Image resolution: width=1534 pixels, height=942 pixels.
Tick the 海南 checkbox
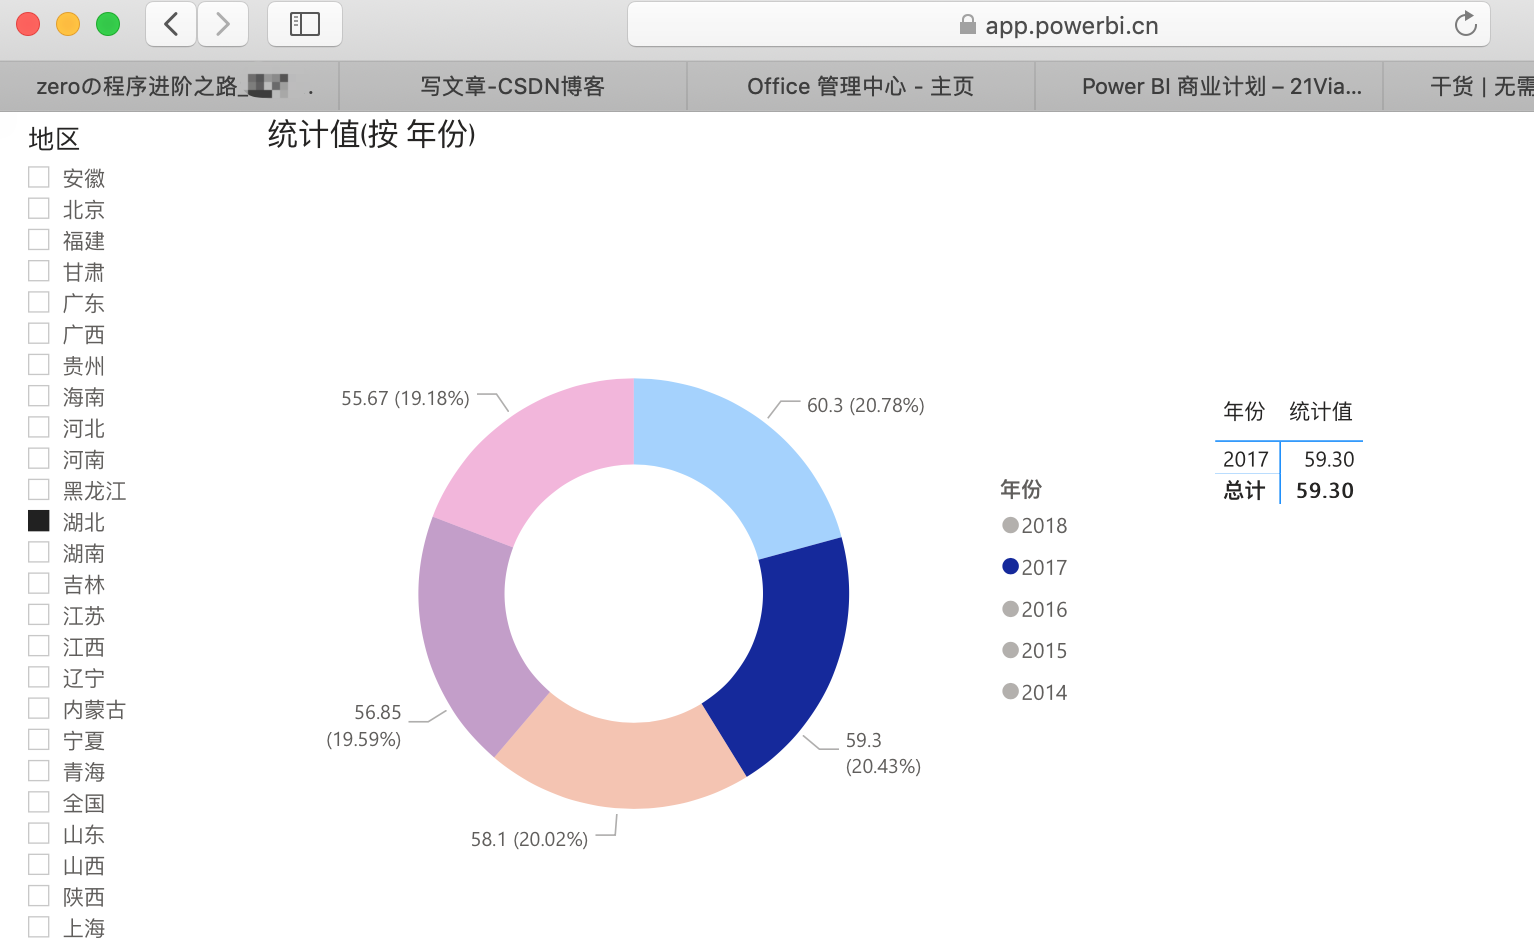pos(39,395)
